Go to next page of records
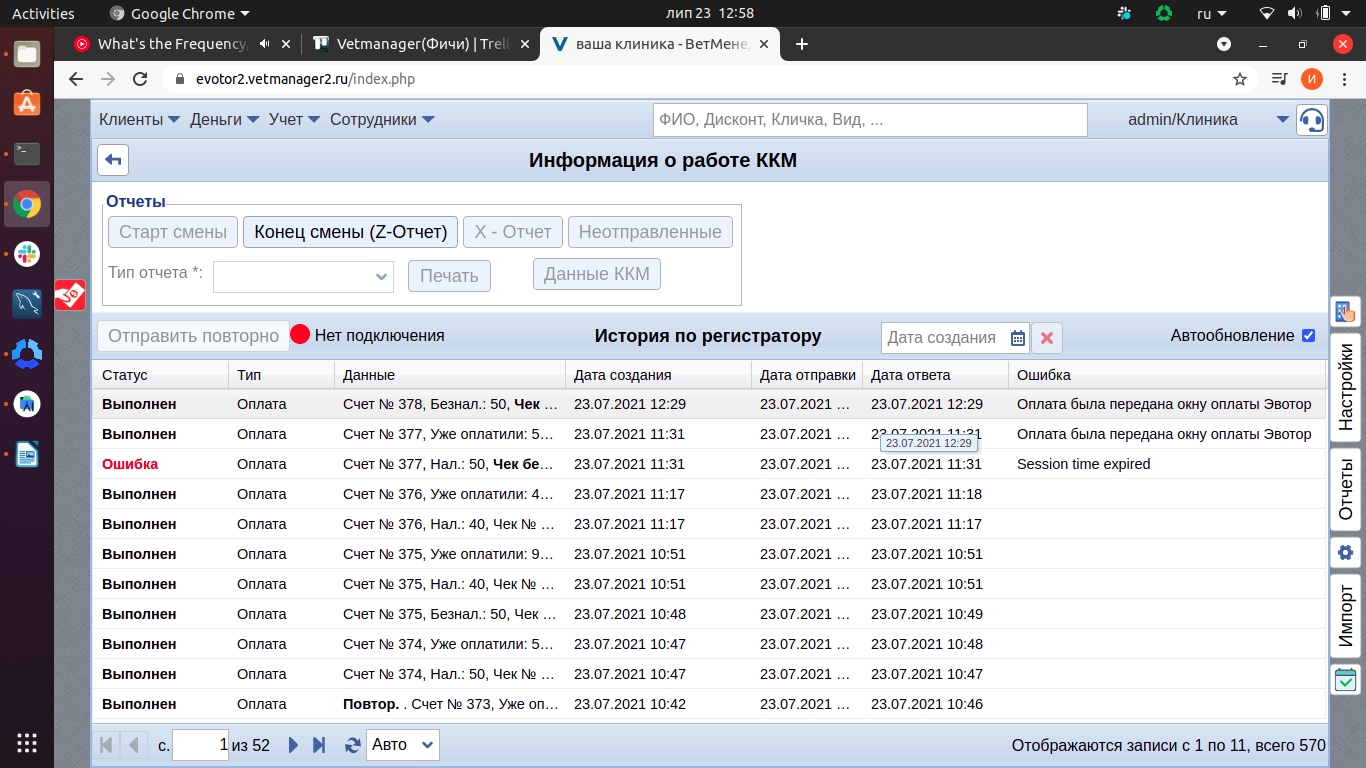 (293, 745)
